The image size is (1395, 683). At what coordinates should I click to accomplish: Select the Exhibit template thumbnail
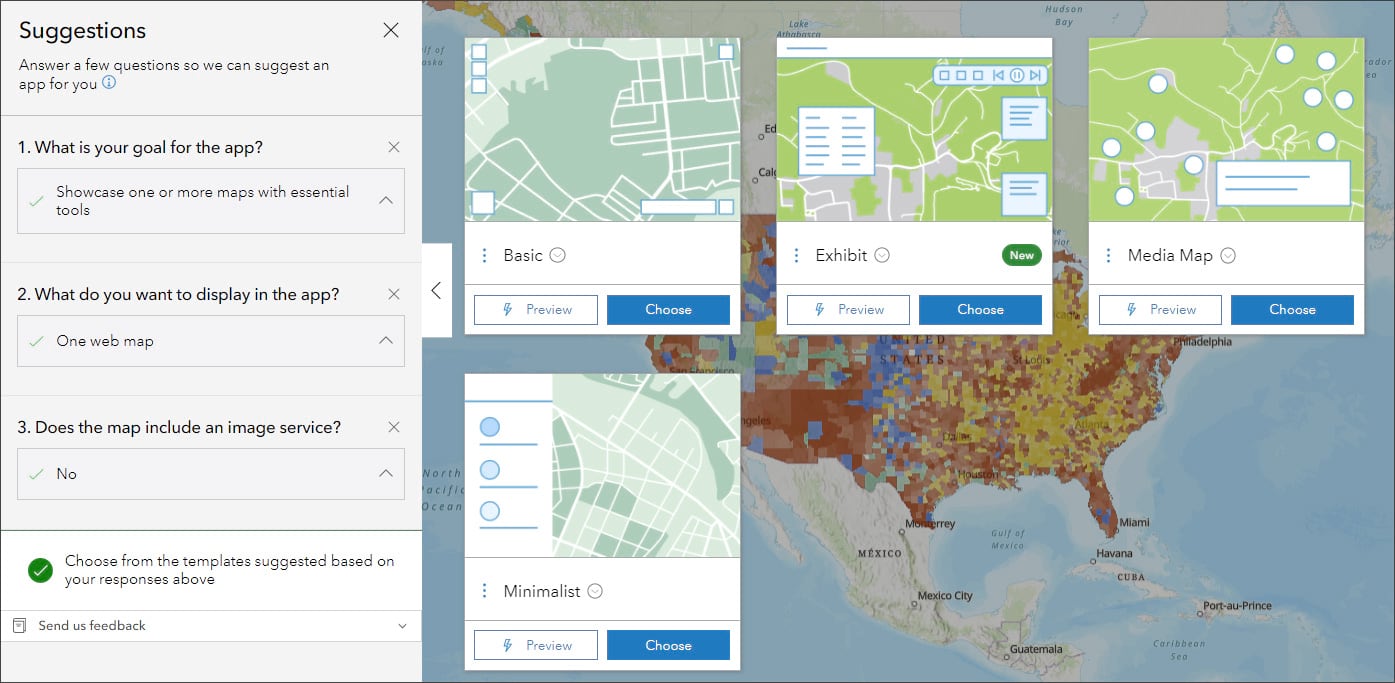tap(914, 130)
